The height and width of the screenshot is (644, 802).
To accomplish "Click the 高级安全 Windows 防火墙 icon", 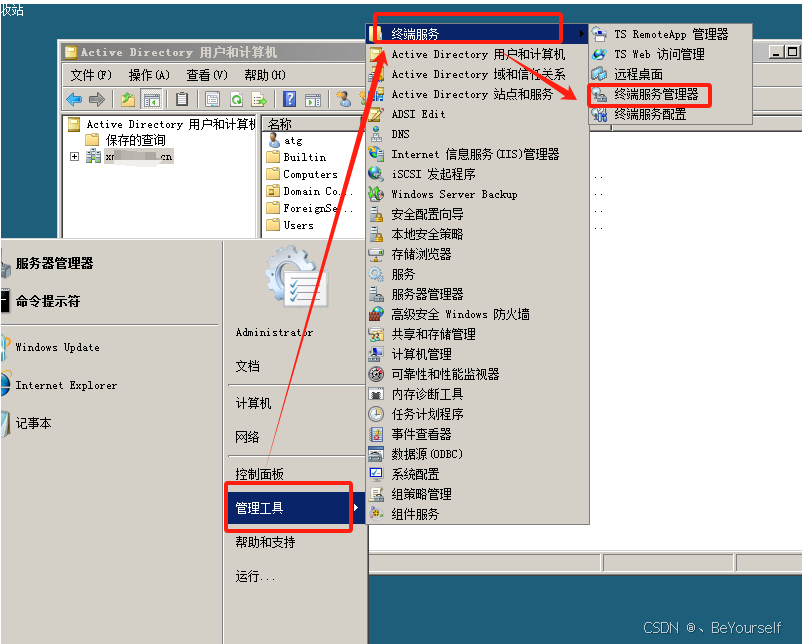I will tap(376, 314).
